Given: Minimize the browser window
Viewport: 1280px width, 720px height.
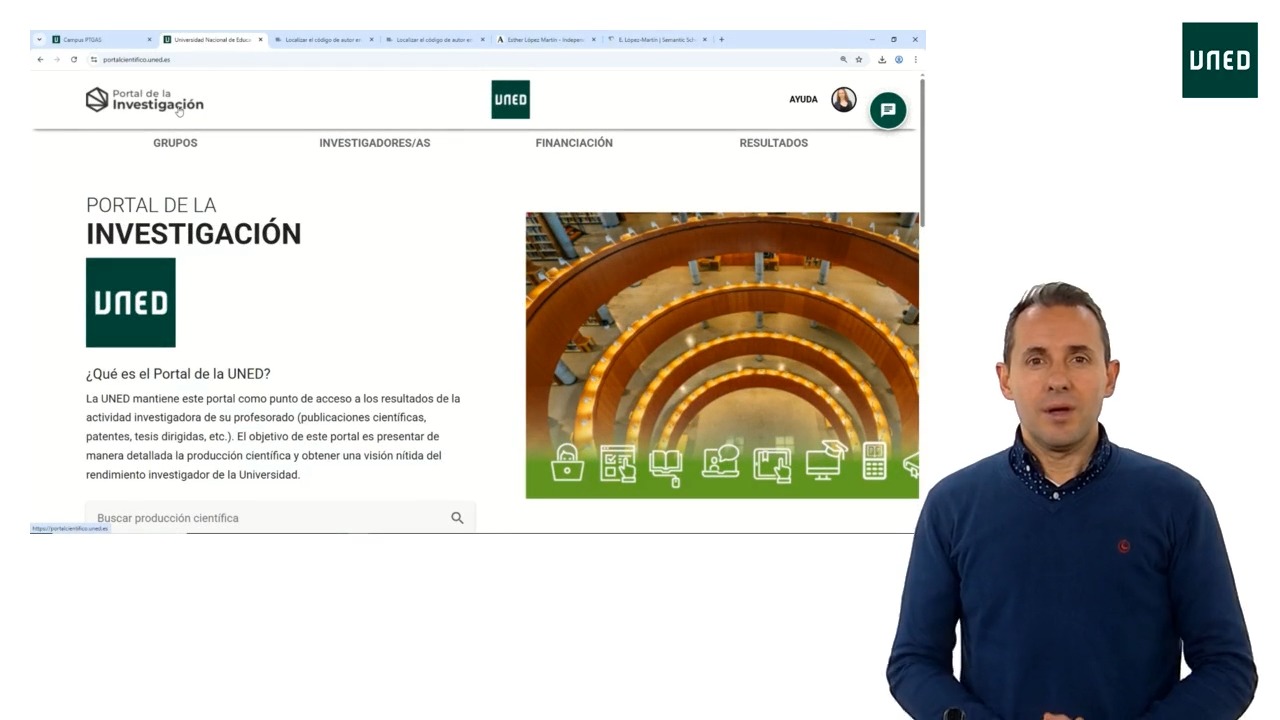Looking at the screenshot, I should (x=871, y=40).
